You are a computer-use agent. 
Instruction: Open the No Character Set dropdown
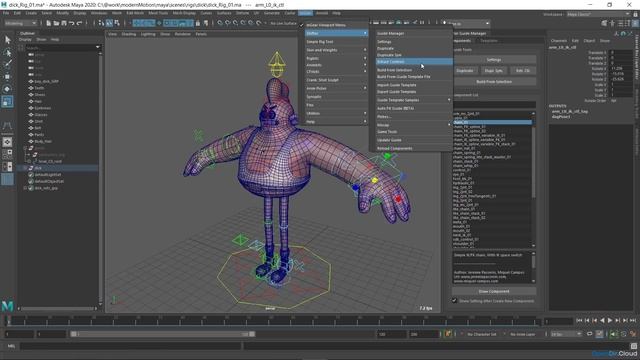(x=481, y=334)
